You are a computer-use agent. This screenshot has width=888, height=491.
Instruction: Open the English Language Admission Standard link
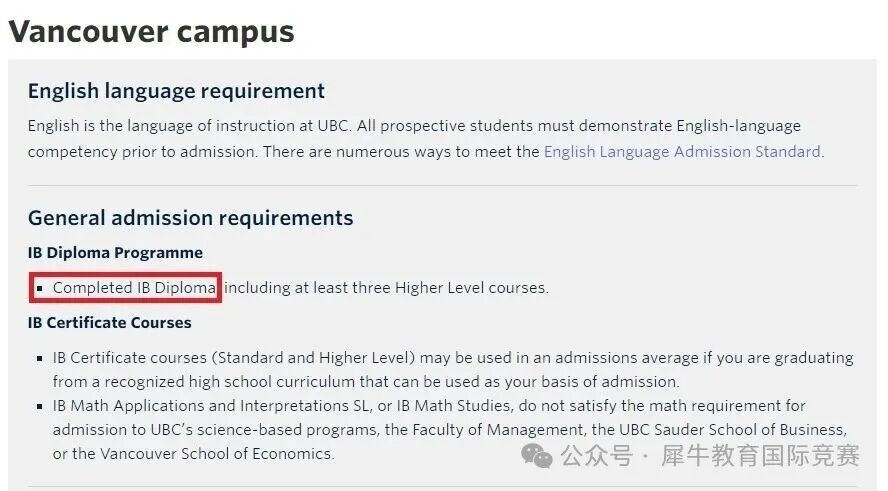pos(682,152)
